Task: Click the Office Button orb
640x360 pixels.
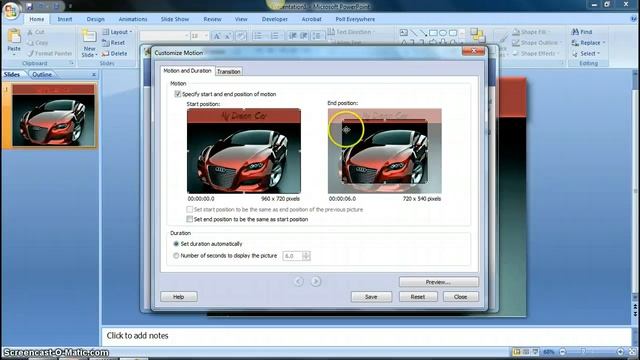Action: [x=10, y=10]
